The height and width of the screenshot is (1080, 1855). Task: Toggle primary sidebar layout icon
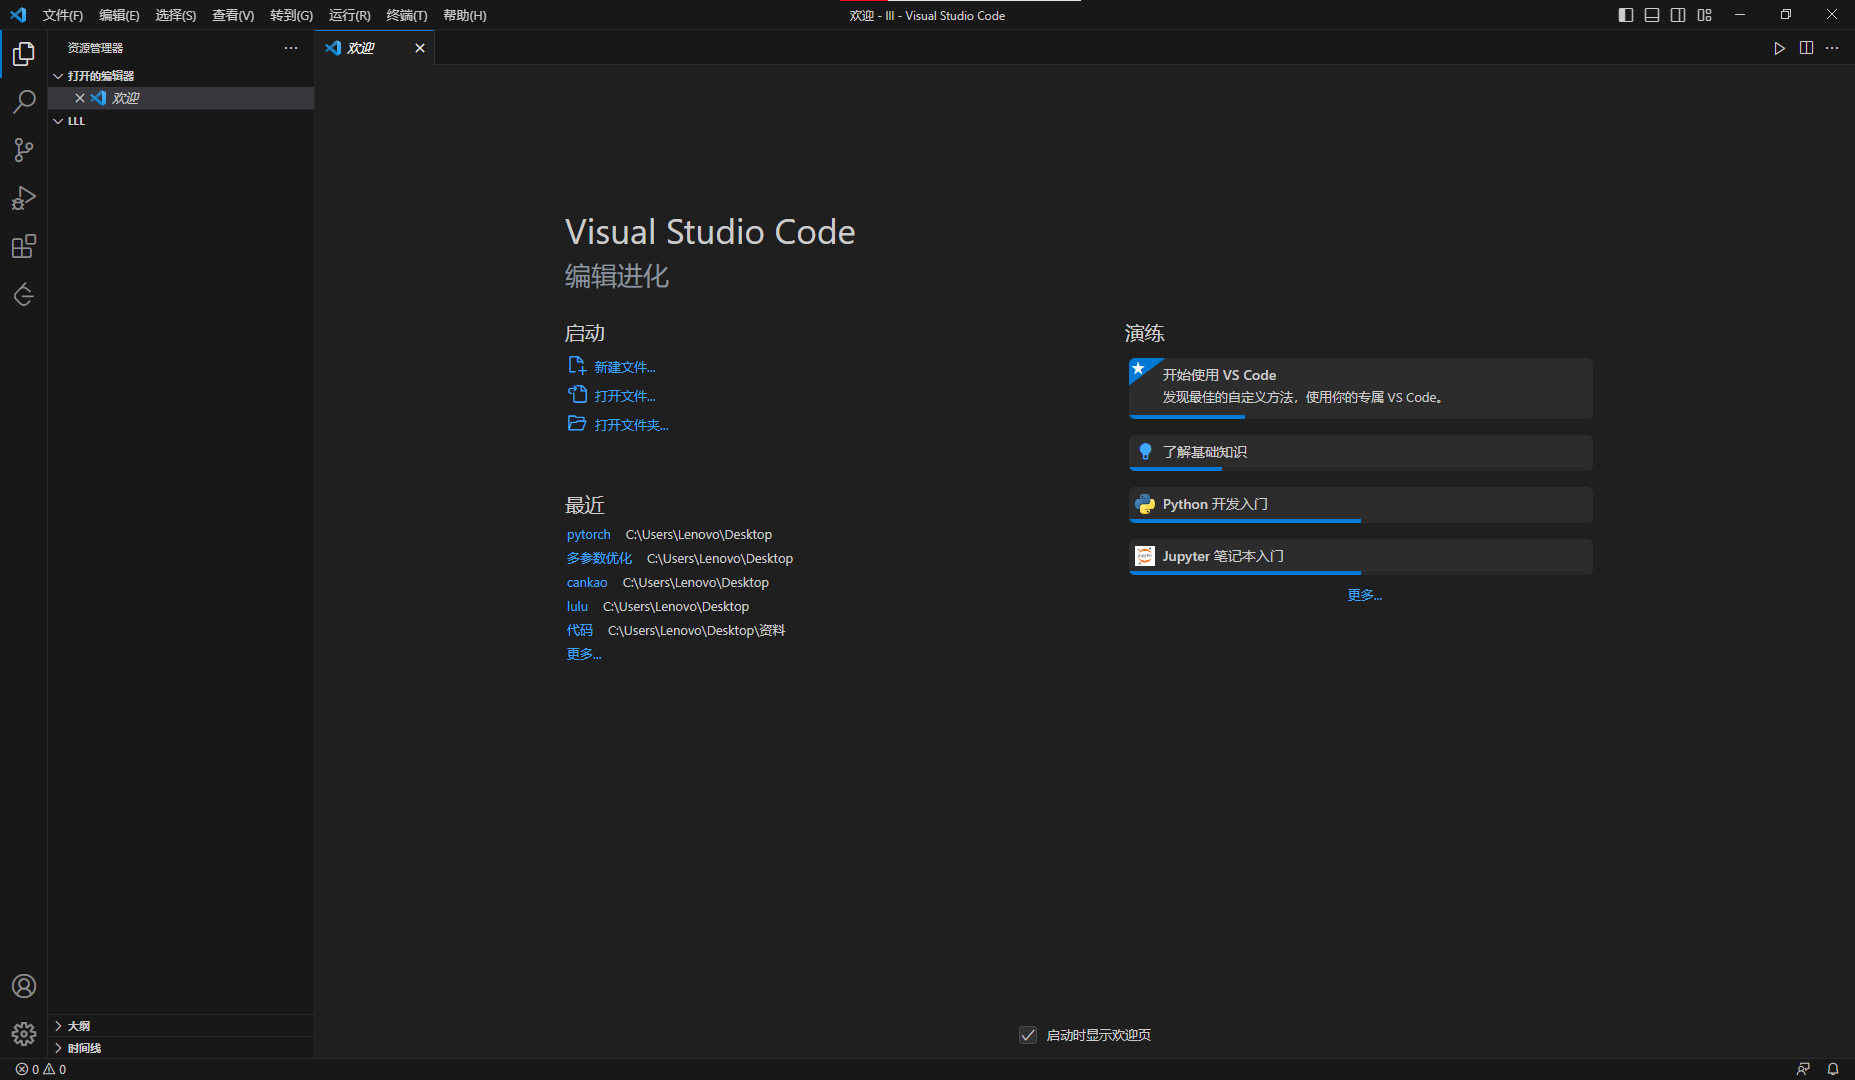pos(1626,15)
